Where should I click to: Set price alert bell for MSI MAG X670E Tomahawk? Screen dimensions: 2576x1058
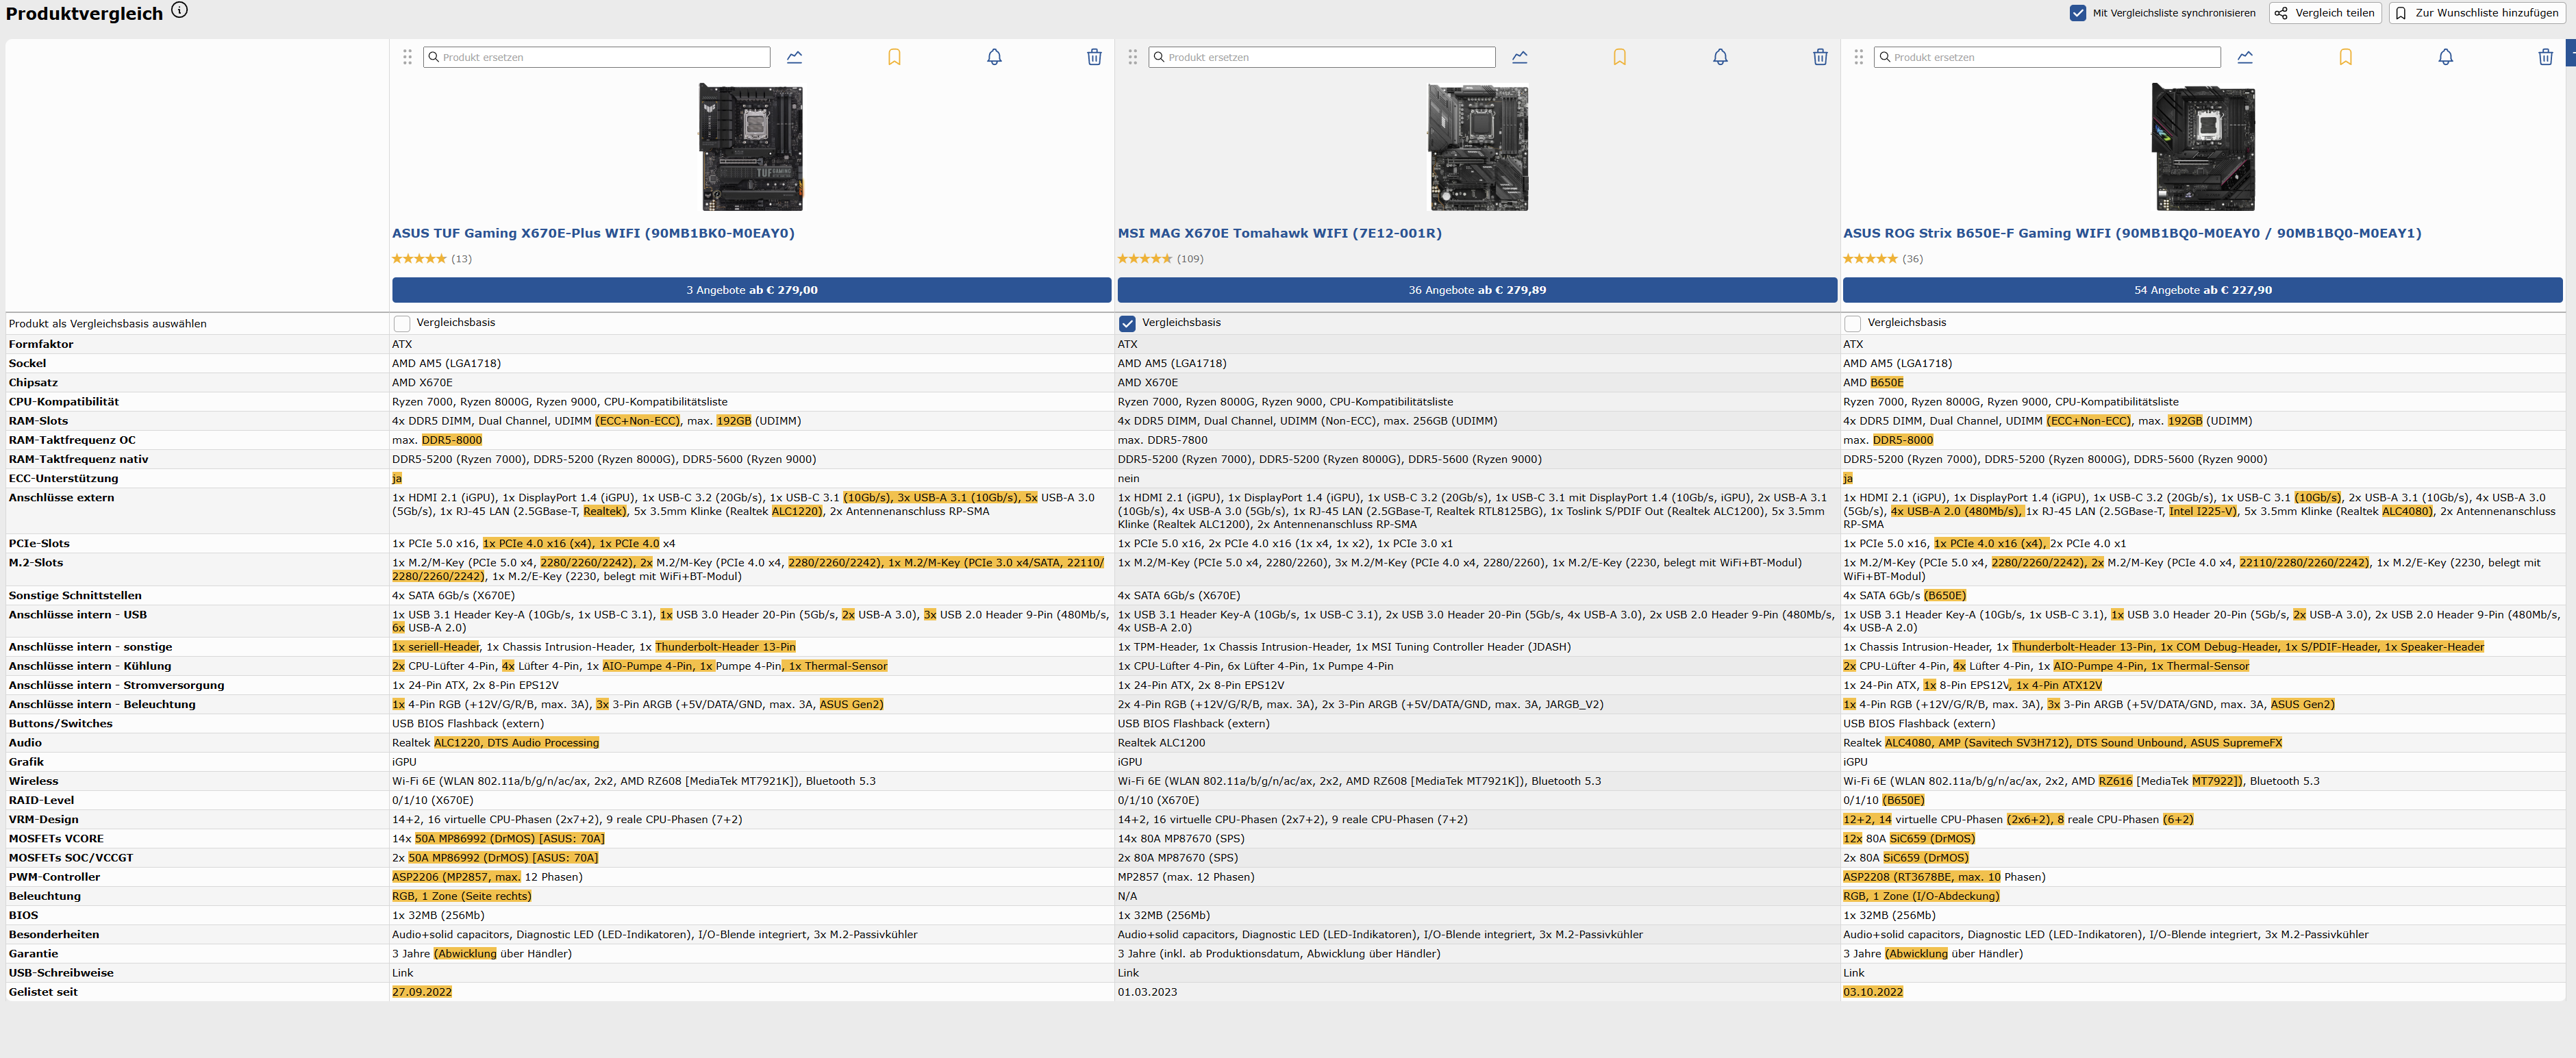pos(1720,57)
